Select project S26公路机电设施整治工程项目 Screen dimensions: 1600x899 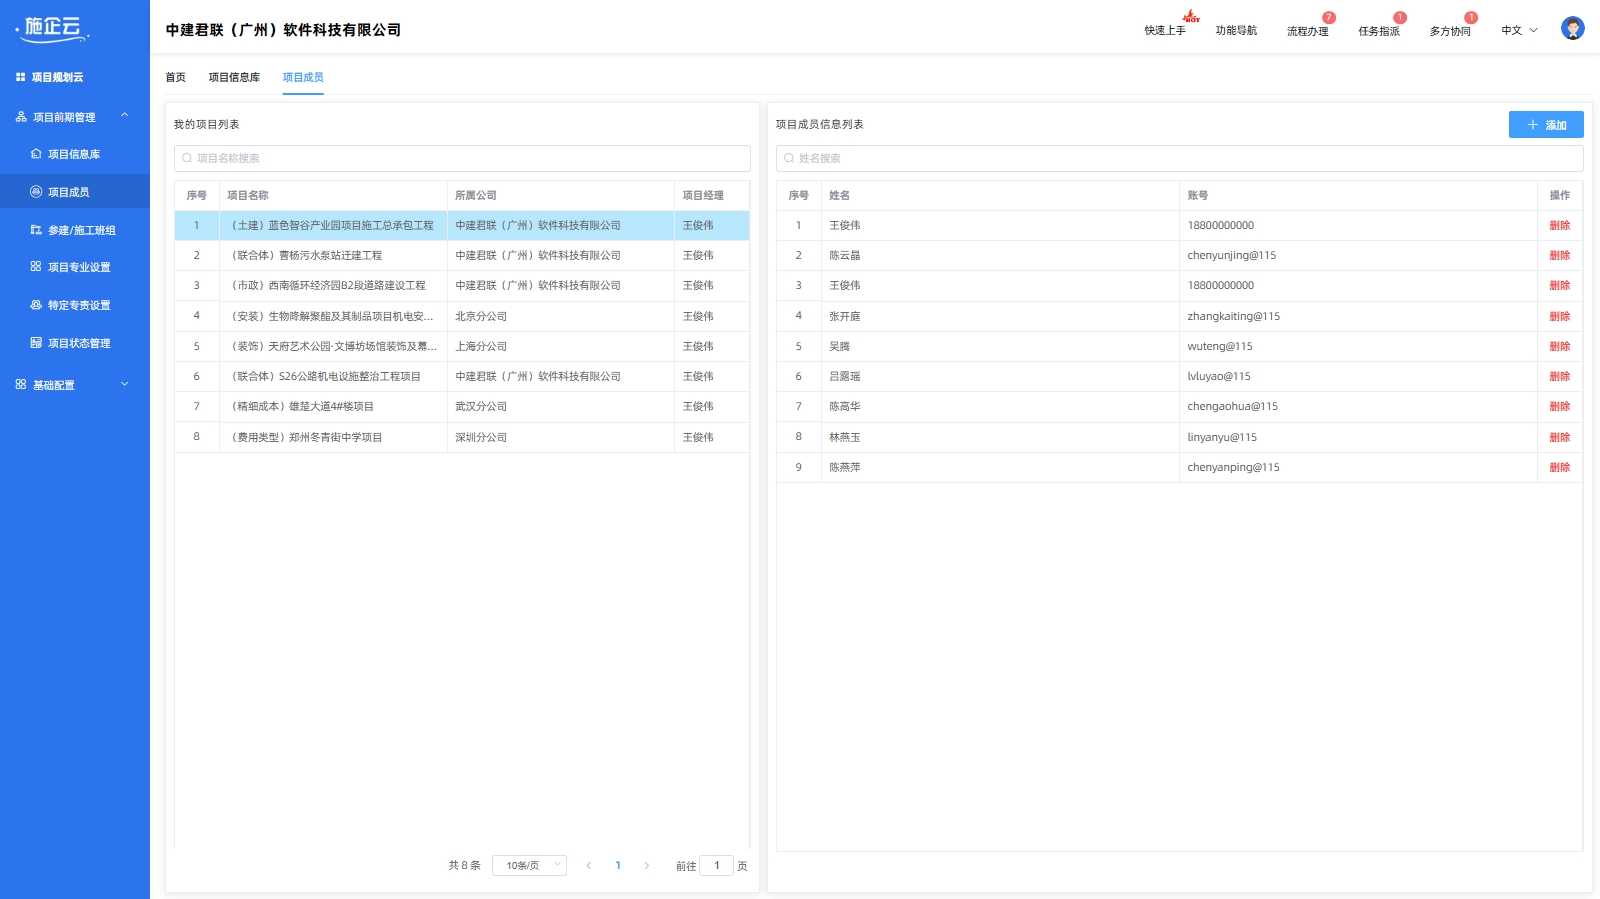tap(462, 376)
